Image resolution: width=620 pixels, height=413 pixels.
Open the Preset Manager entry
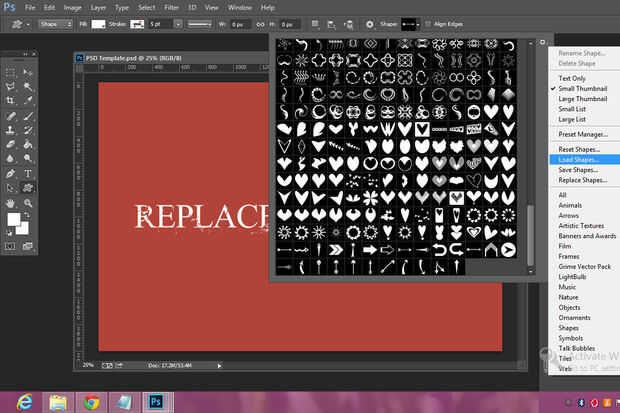pos(582,134)
